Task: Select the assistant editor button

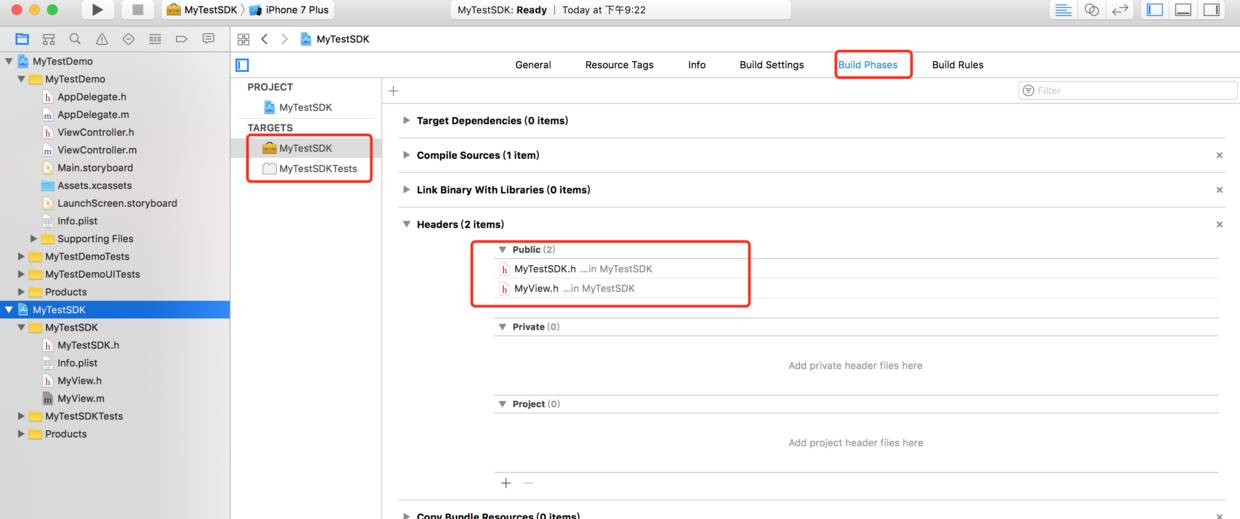Action: (1092, 10)
